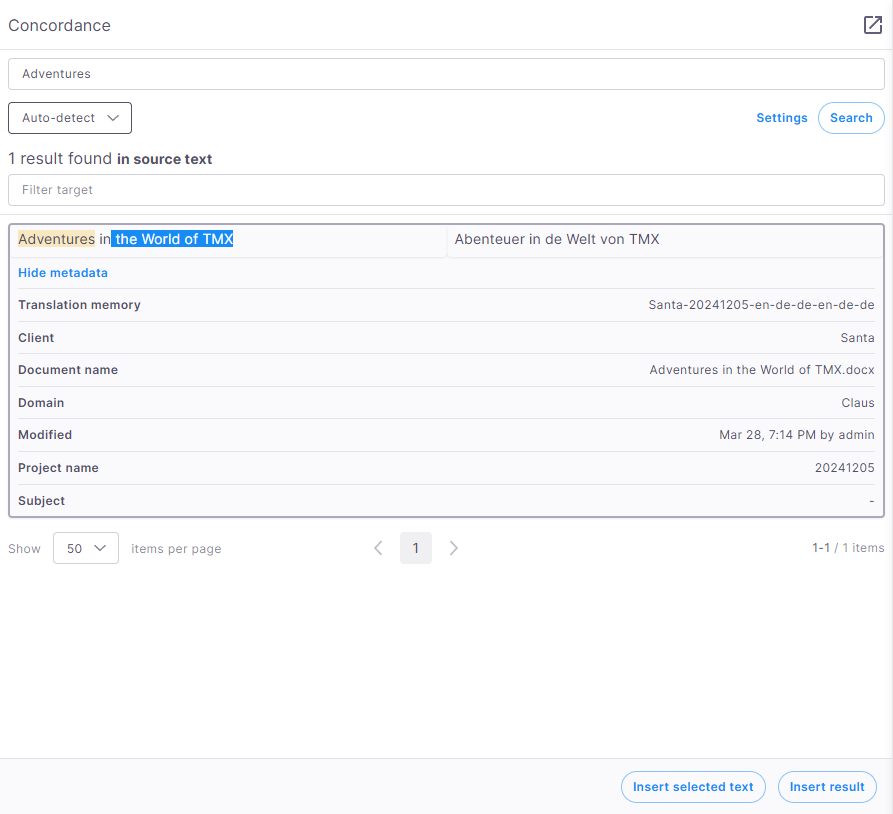Click Insert selected text

tap(693, 787)
